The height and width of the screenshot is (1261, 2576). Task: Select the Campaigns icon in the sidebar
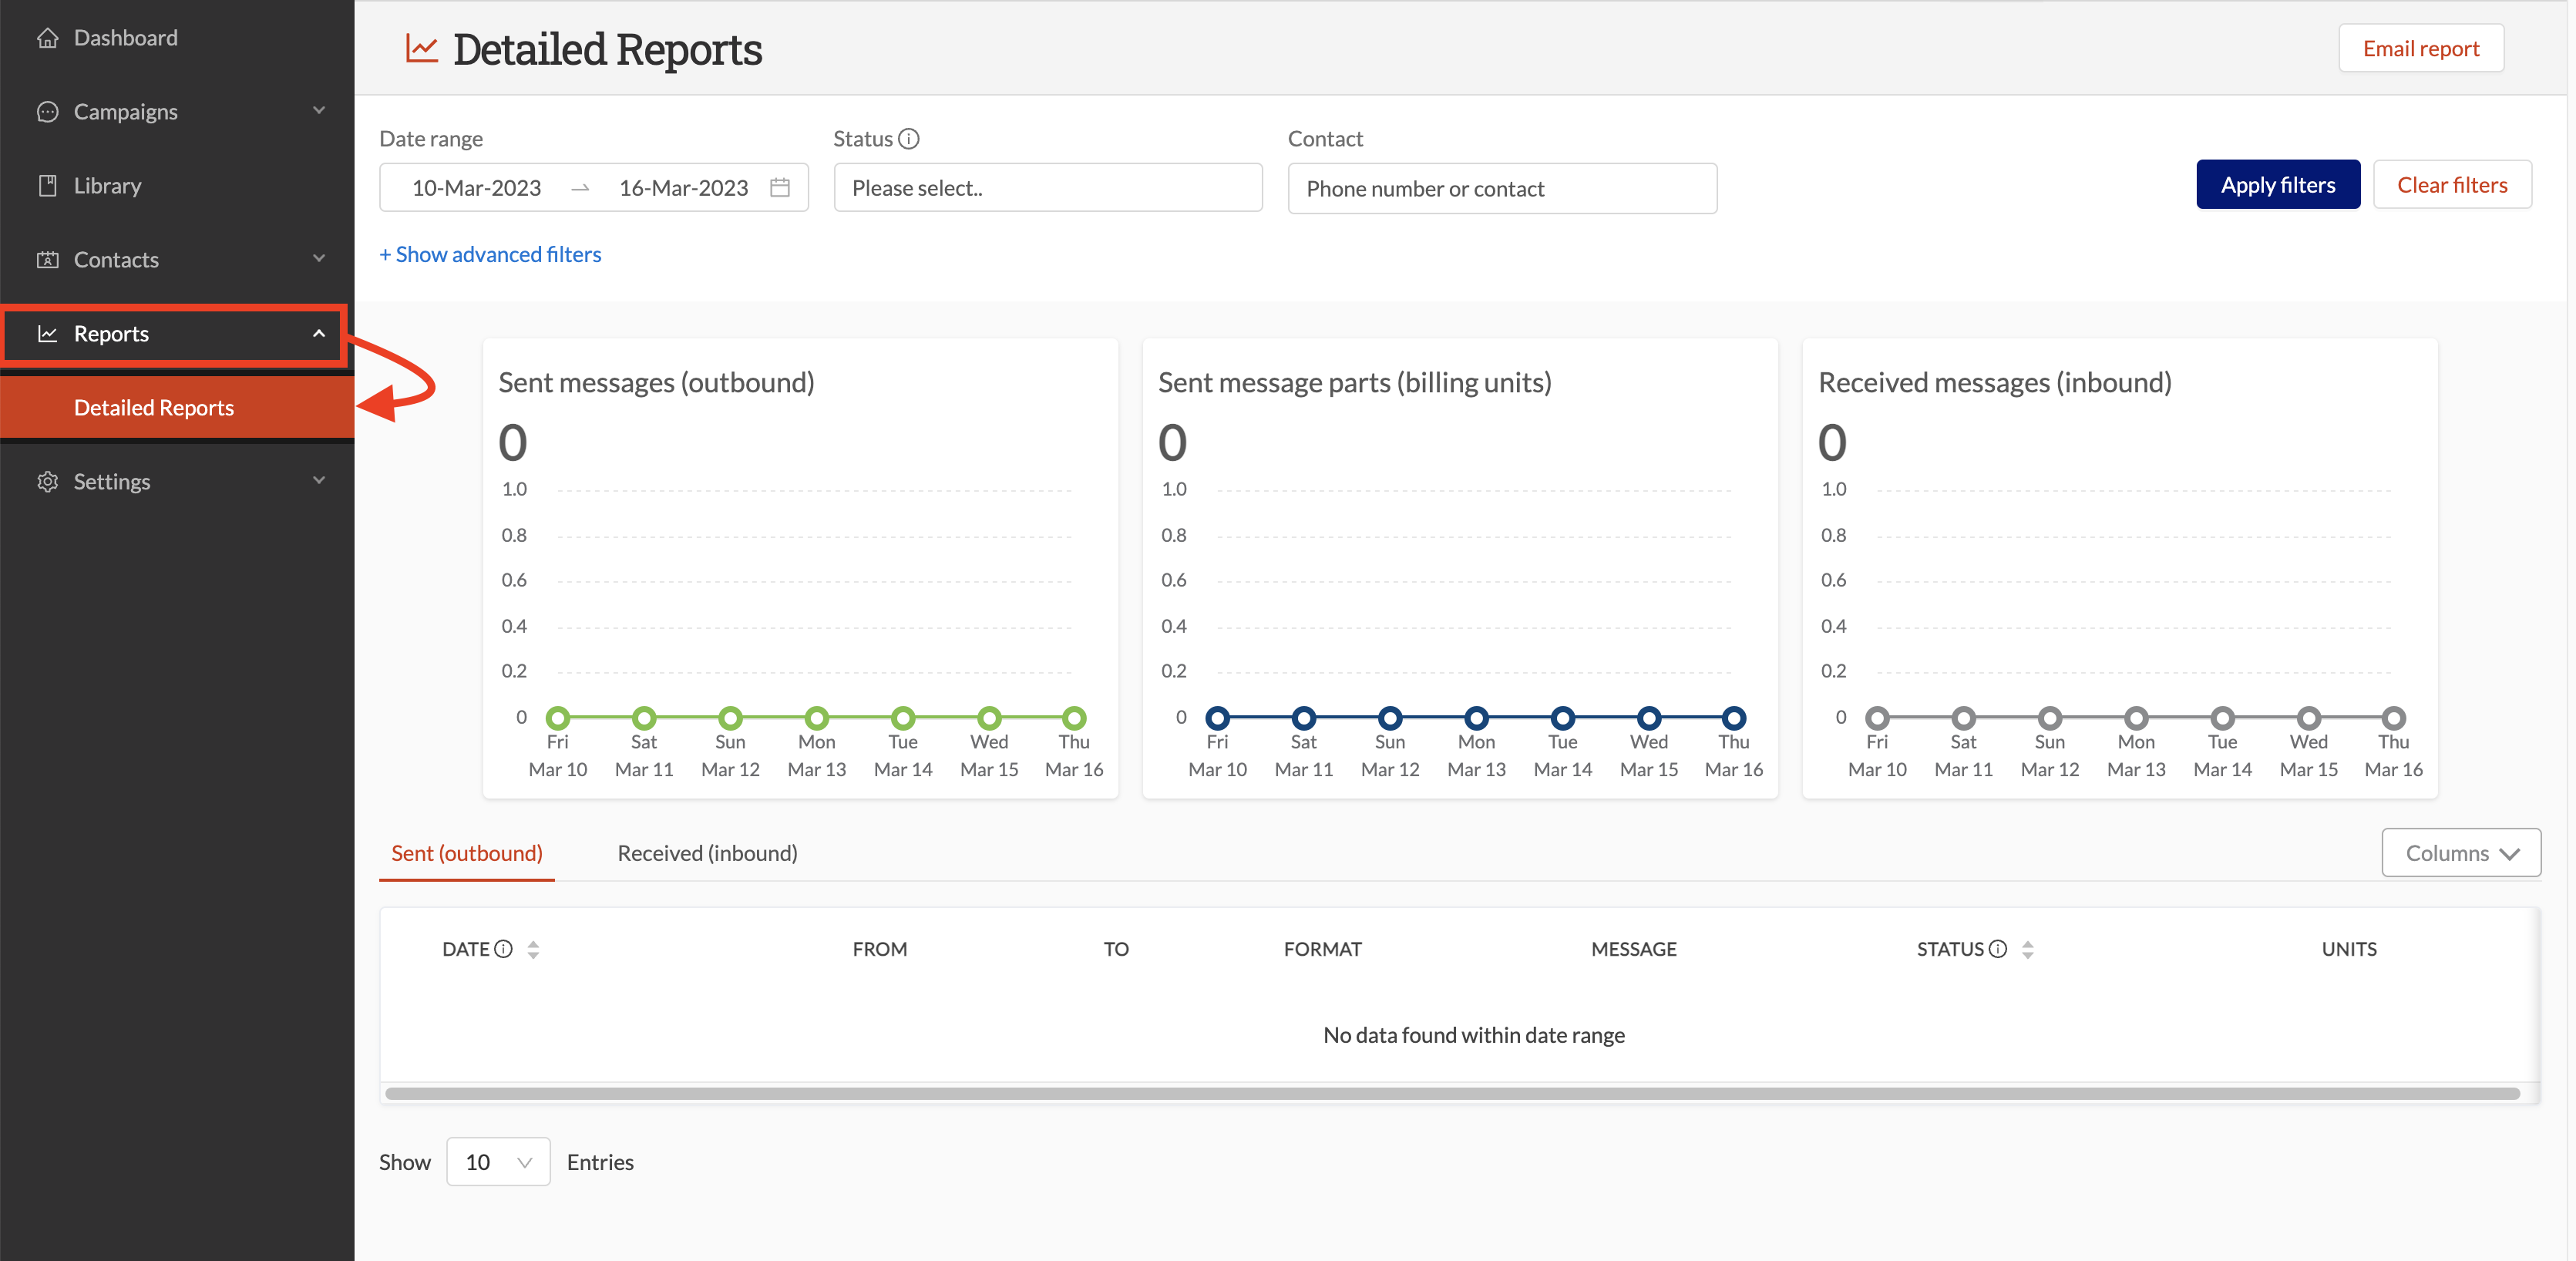[48, 111]
